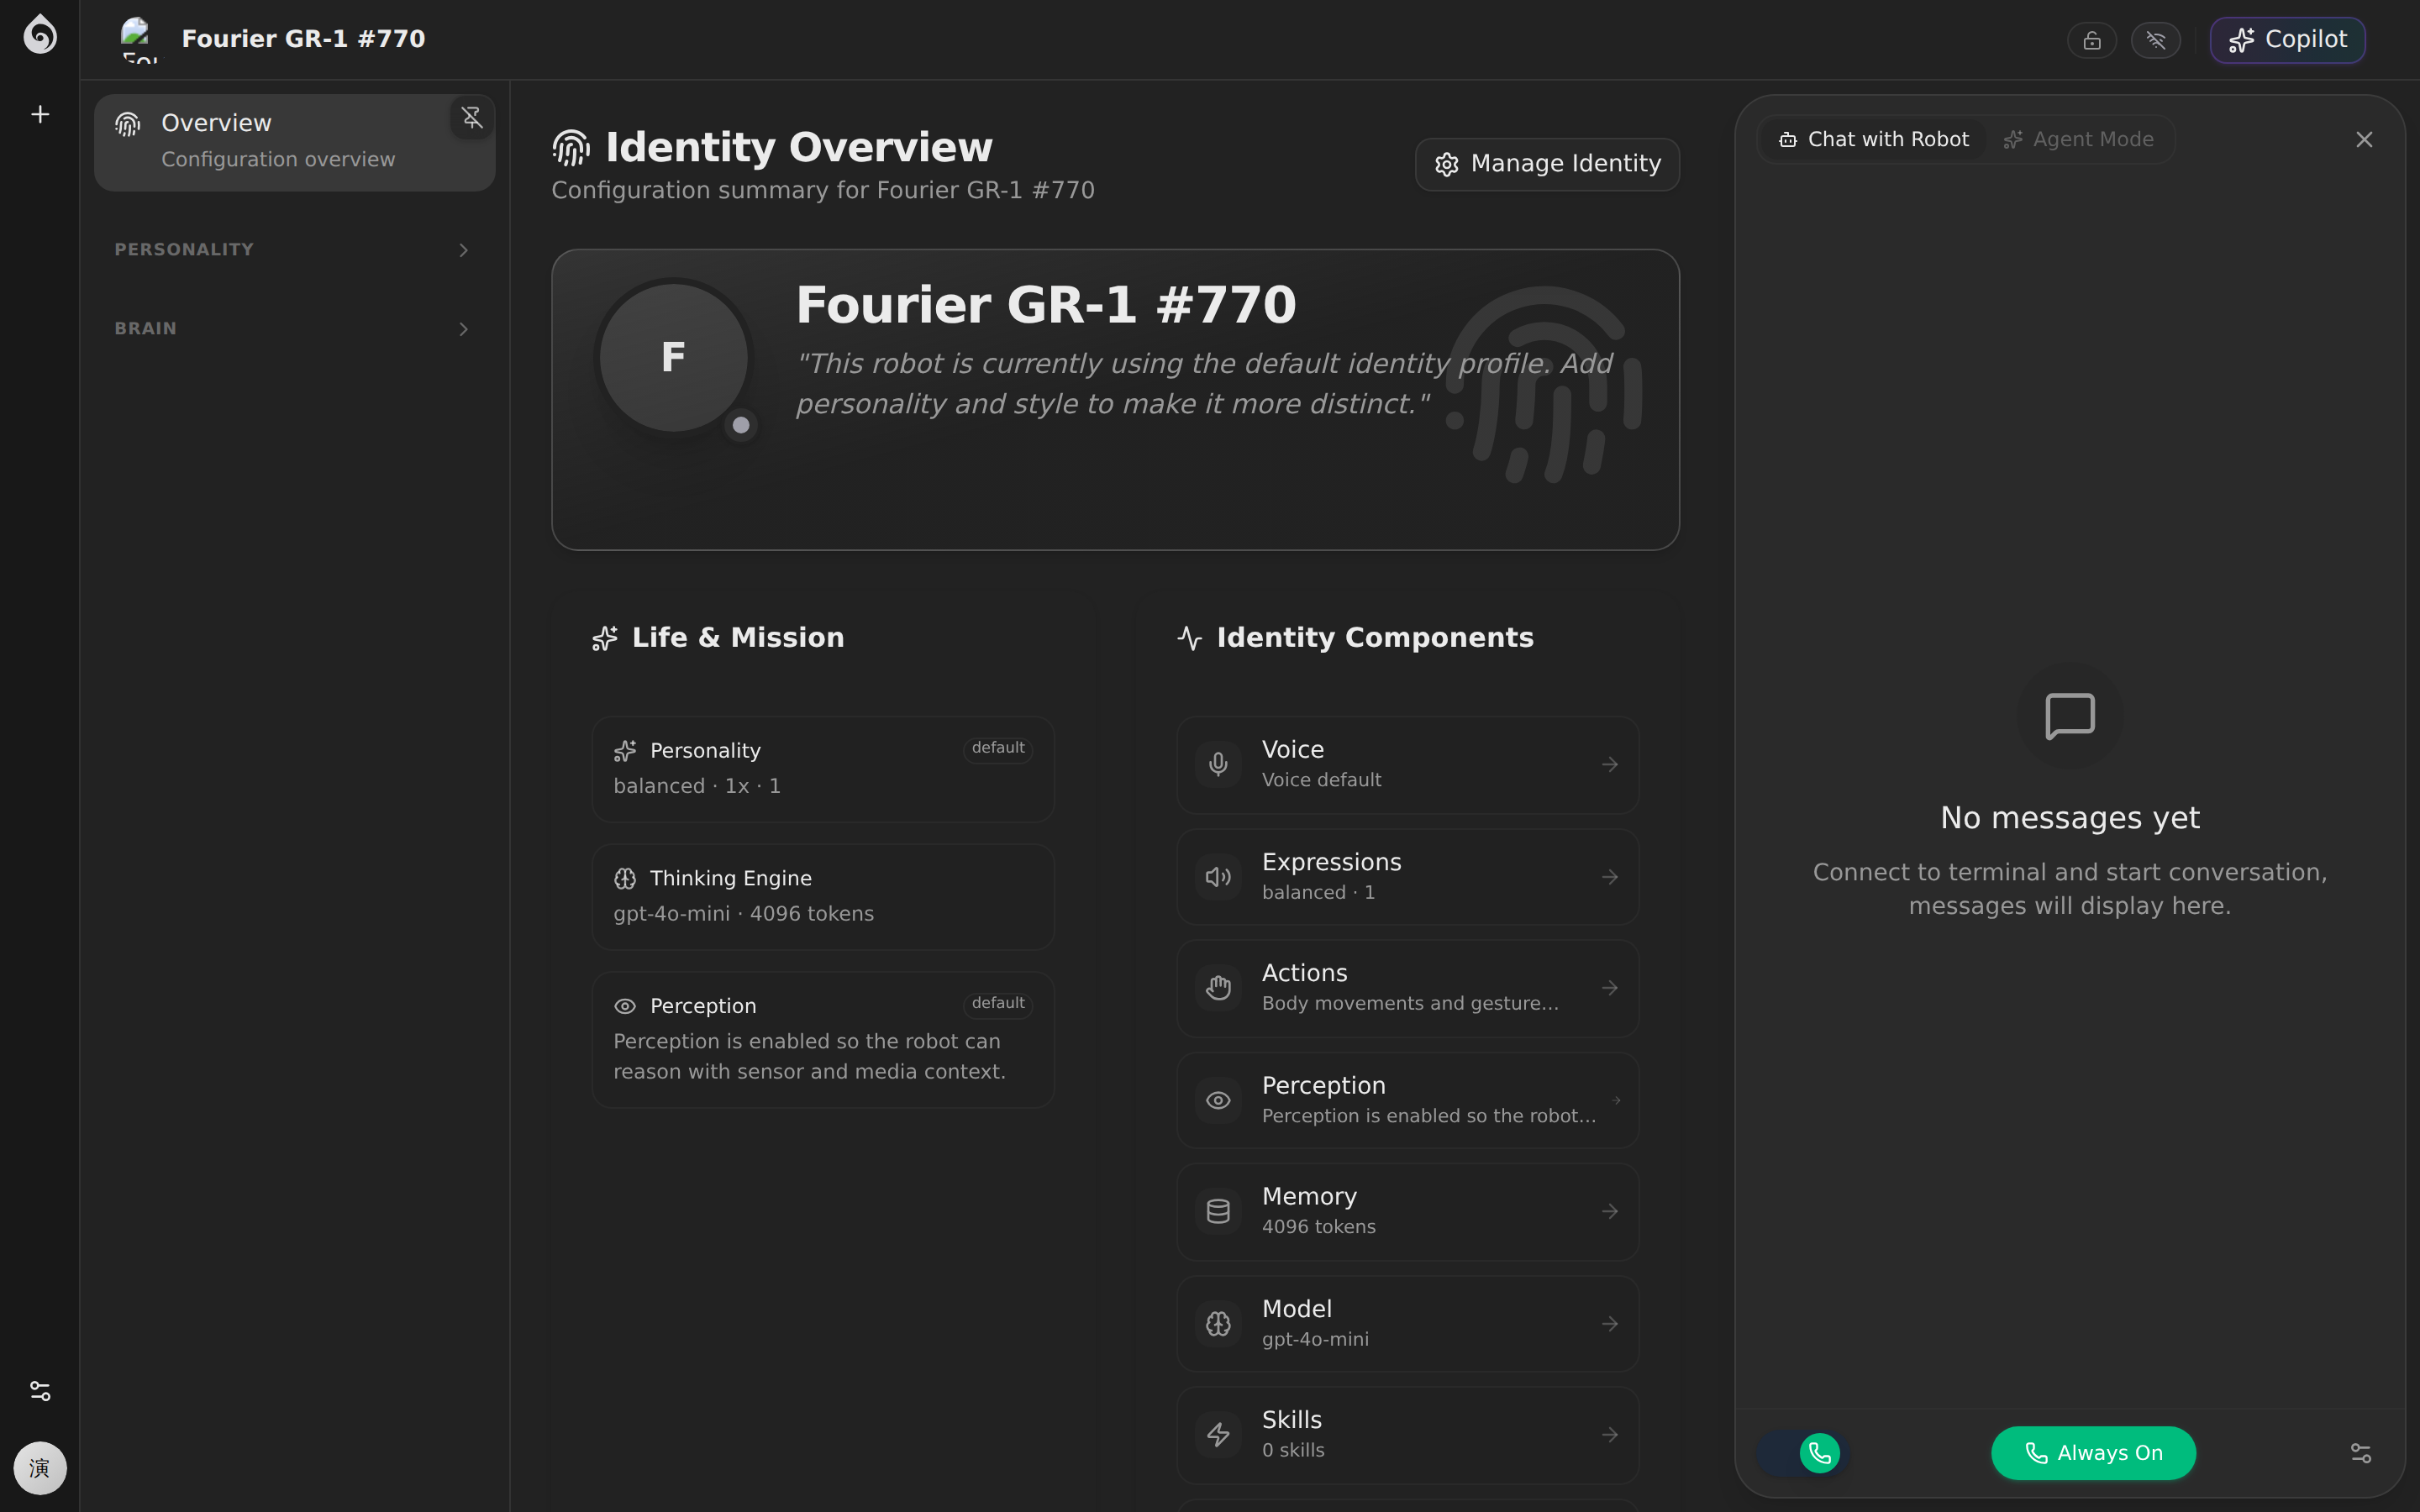This screenshot has width=2420, height=1512.
Task: Click the "0 skills" text
Action: pyautogui.click(x=1293, y=1450)
